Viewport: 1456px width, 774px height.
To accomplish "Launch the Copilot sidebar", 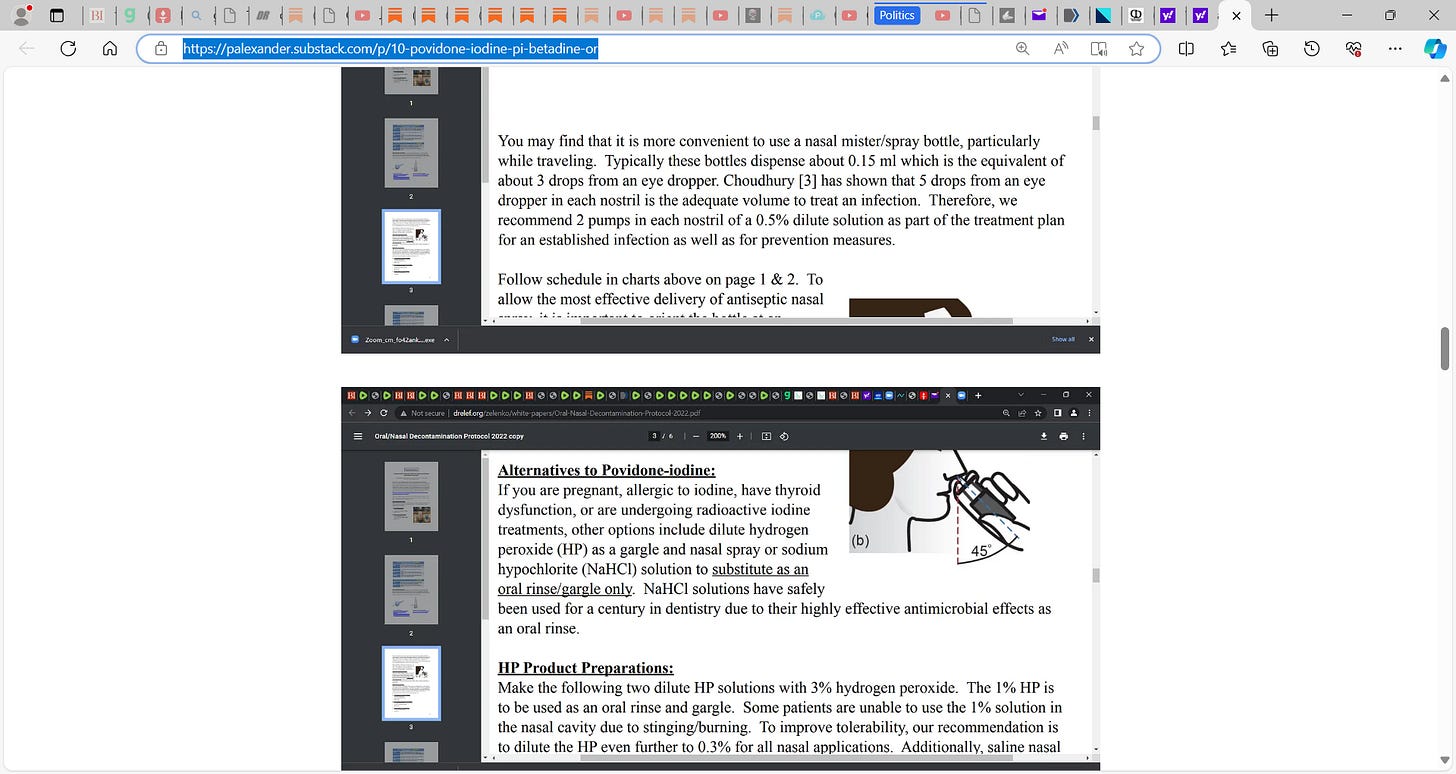I will click(1434, 48).
